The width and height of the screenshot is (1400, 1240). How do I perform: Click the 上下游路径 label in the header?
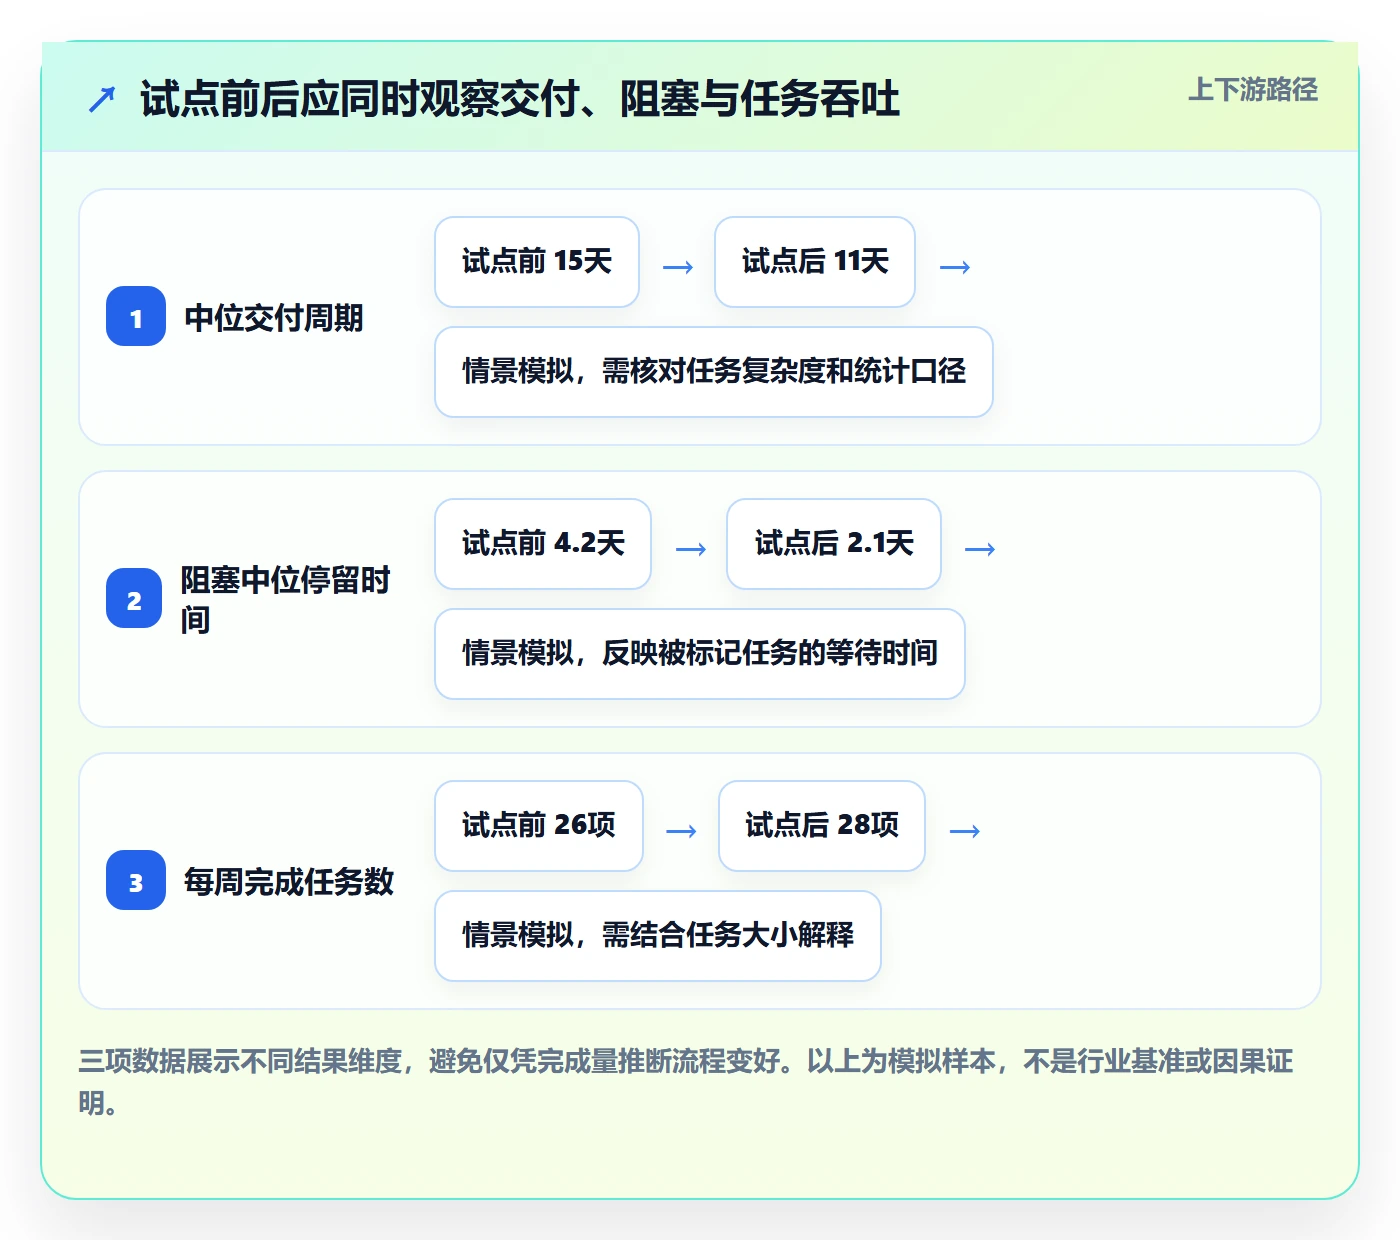pos(1252,89)
